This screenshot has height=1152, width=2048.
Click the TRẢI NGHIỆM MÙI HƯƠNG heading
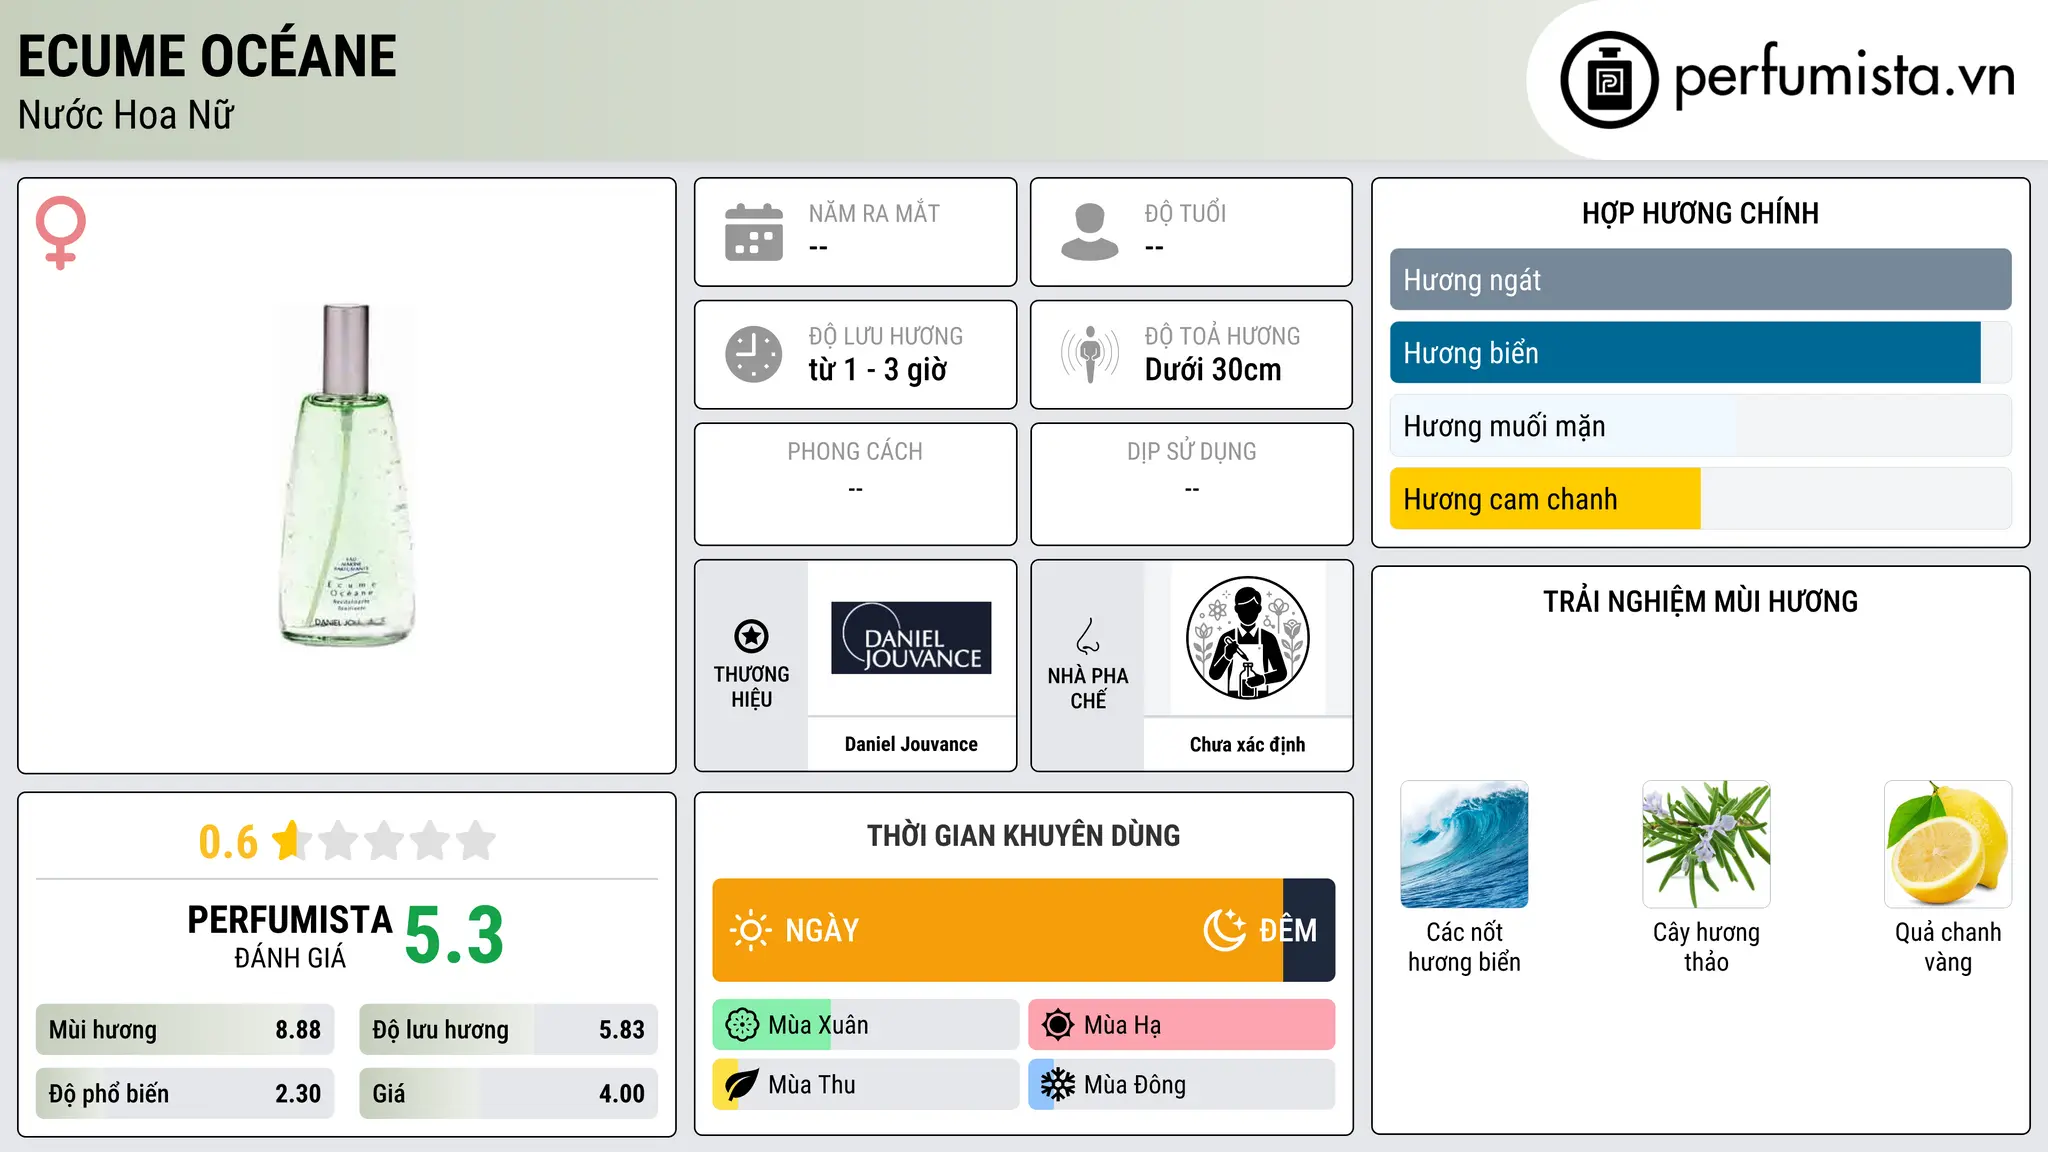[x=1700, y=601]
